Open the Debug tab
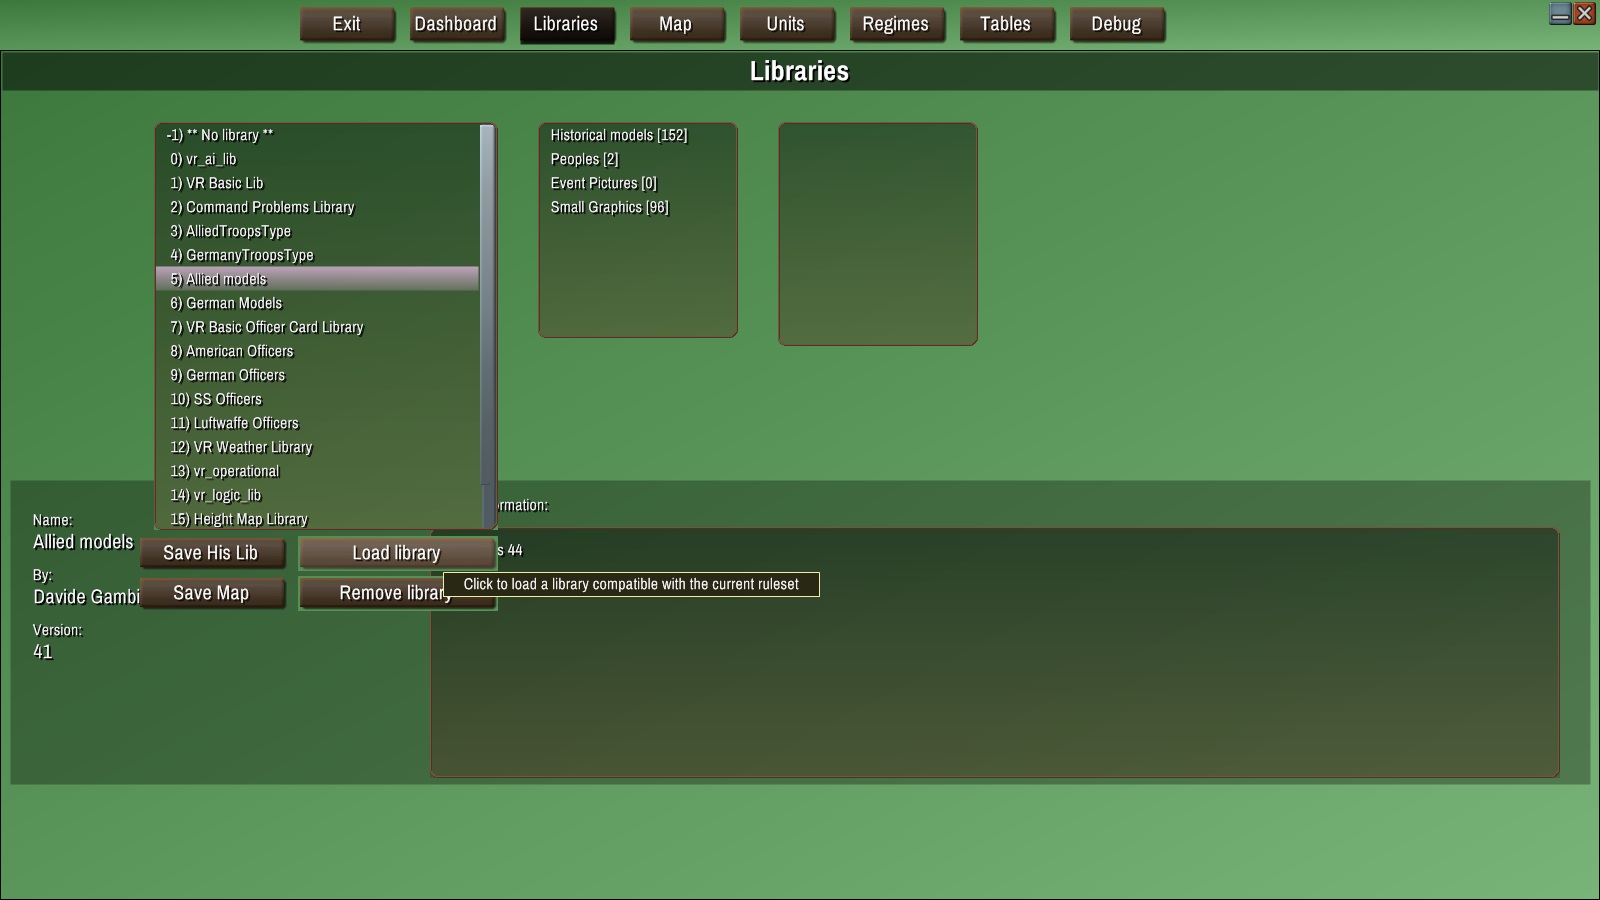The width and height of the screenshot is (1600, 900). [x=1116, y=24]
